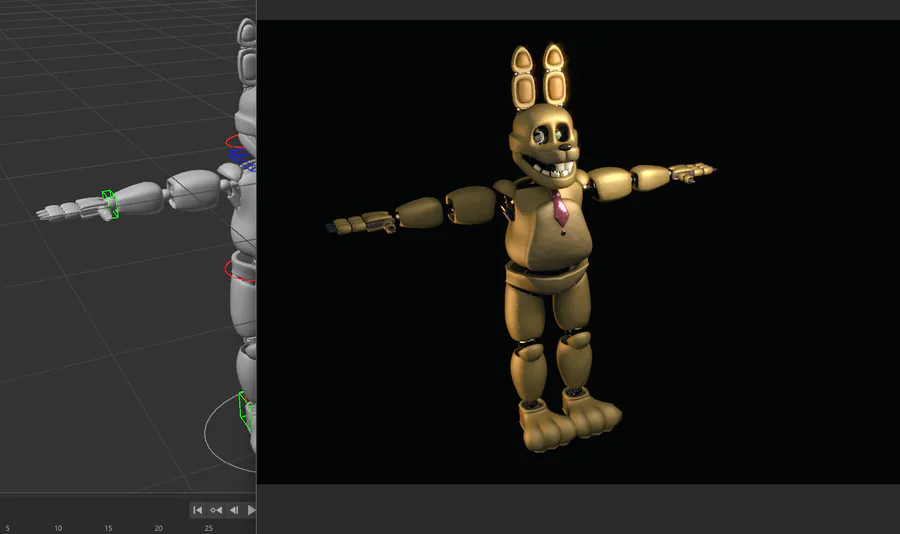
Task: Select the green wrist control on gray model
Action: pyautogui.click(x=110, y=204)
